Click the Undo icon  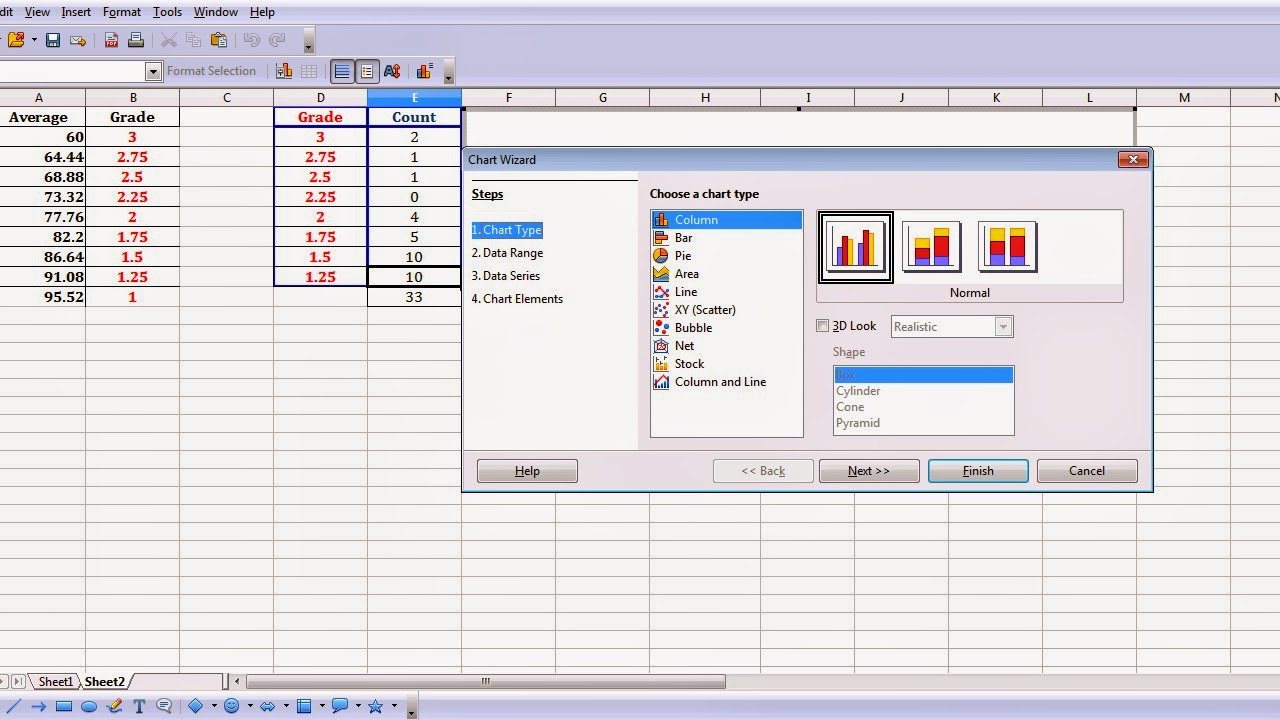pyautogui.click(x=253, y=40)
